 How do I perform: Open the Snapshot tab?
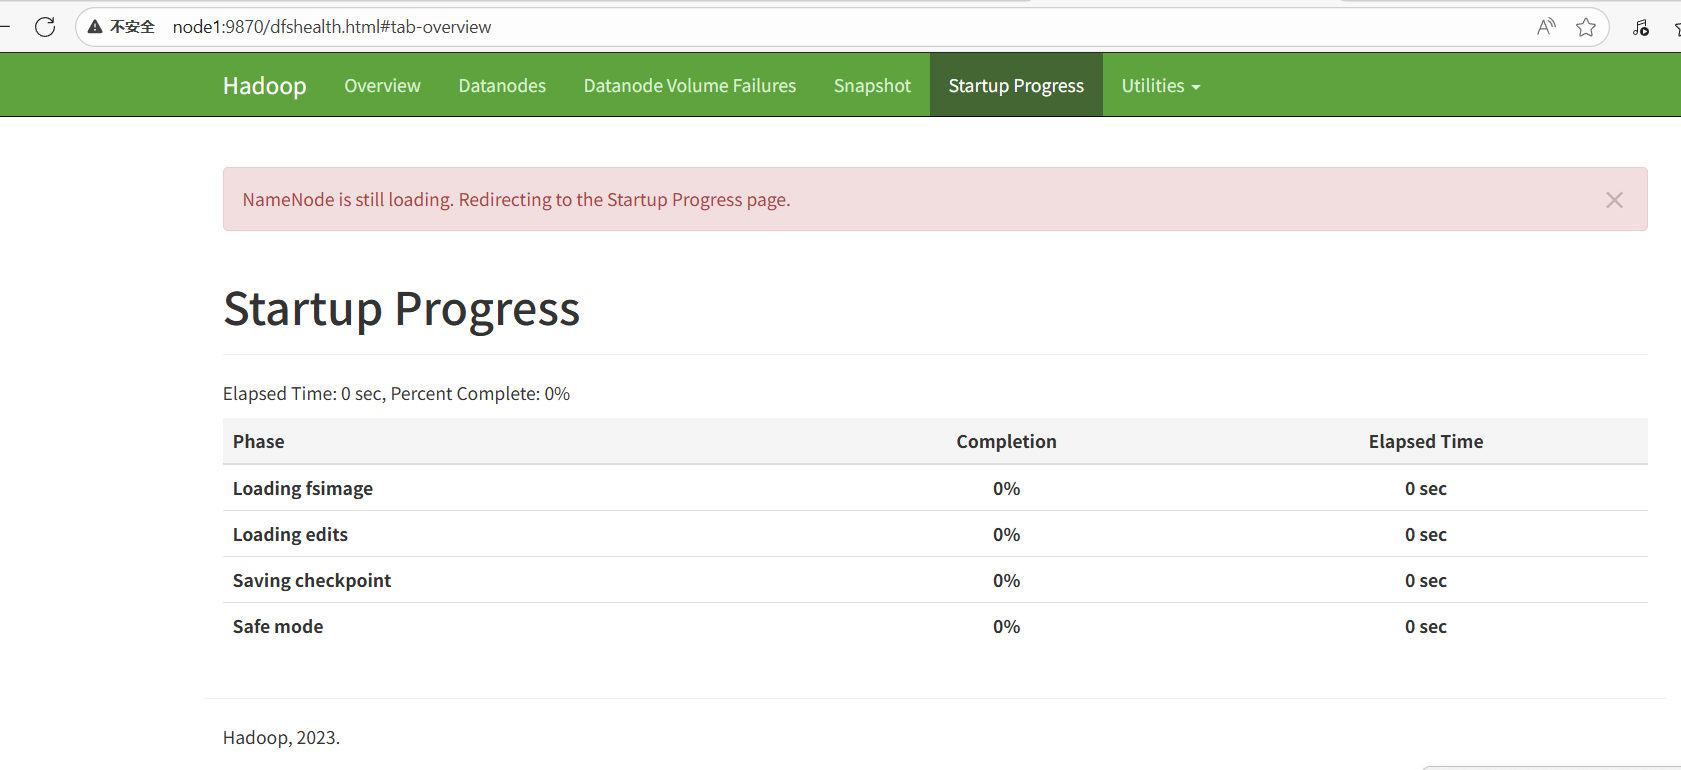[872, 86]
